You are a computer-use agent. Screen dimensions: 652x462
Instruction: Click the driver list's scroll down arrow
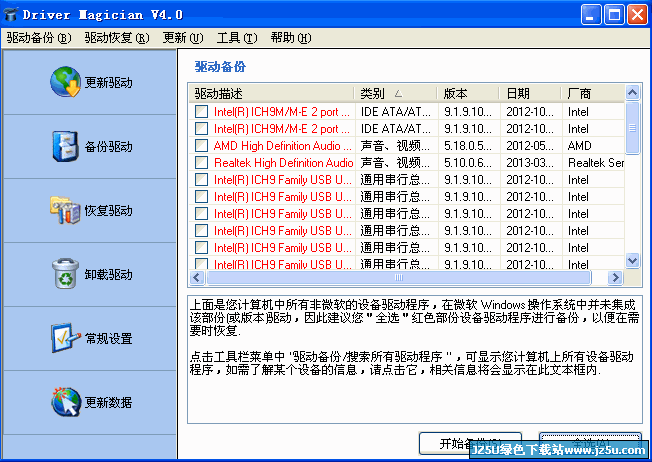[x=632, y=261]
